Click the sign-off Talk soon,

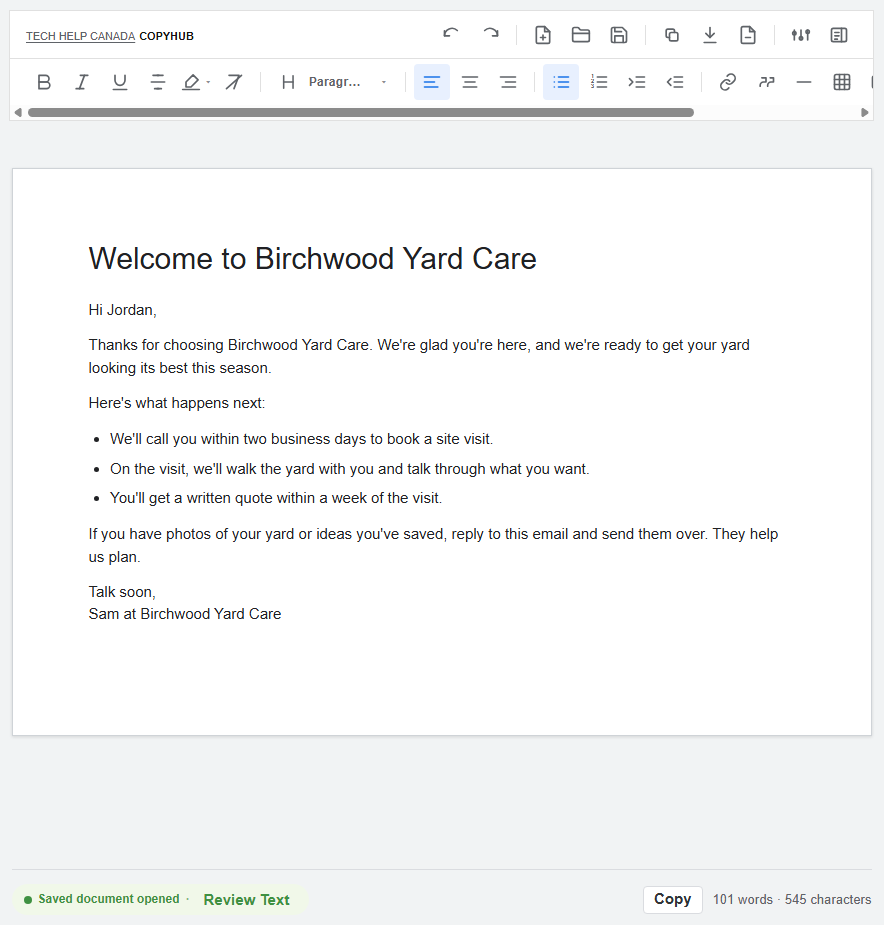click(x=122, y=592)
